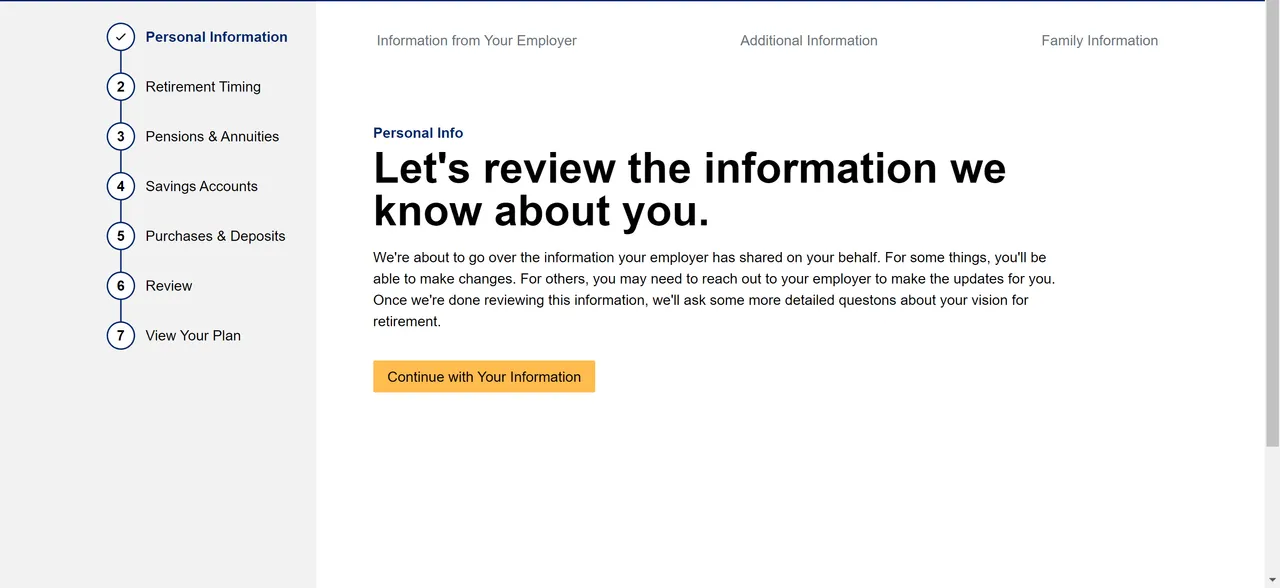Click the completed Personal Information checkmark circle

coord(120,36)
